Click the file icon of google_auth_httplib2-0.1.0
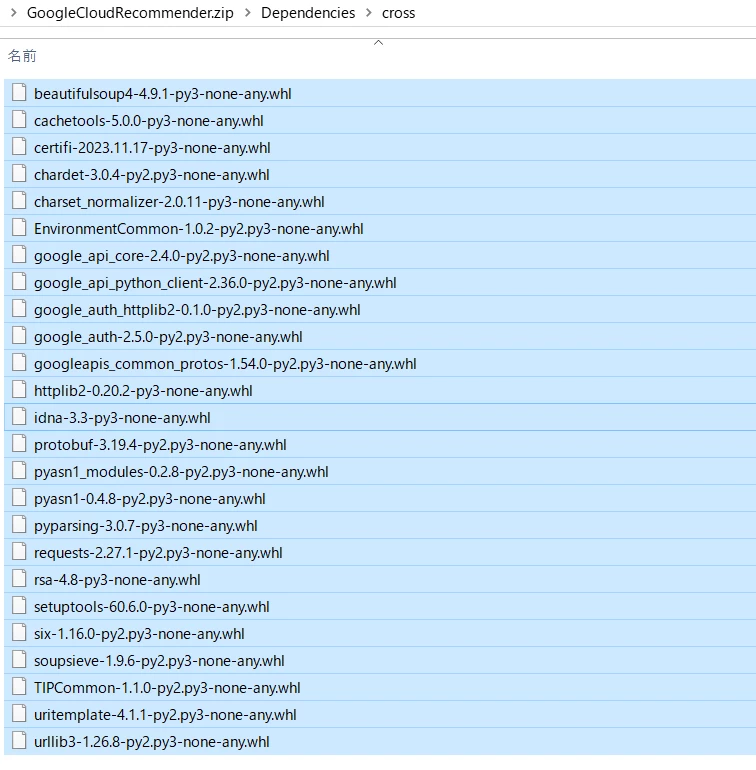The height and width of the screenshot is (770, 756). tap(19, 308)
